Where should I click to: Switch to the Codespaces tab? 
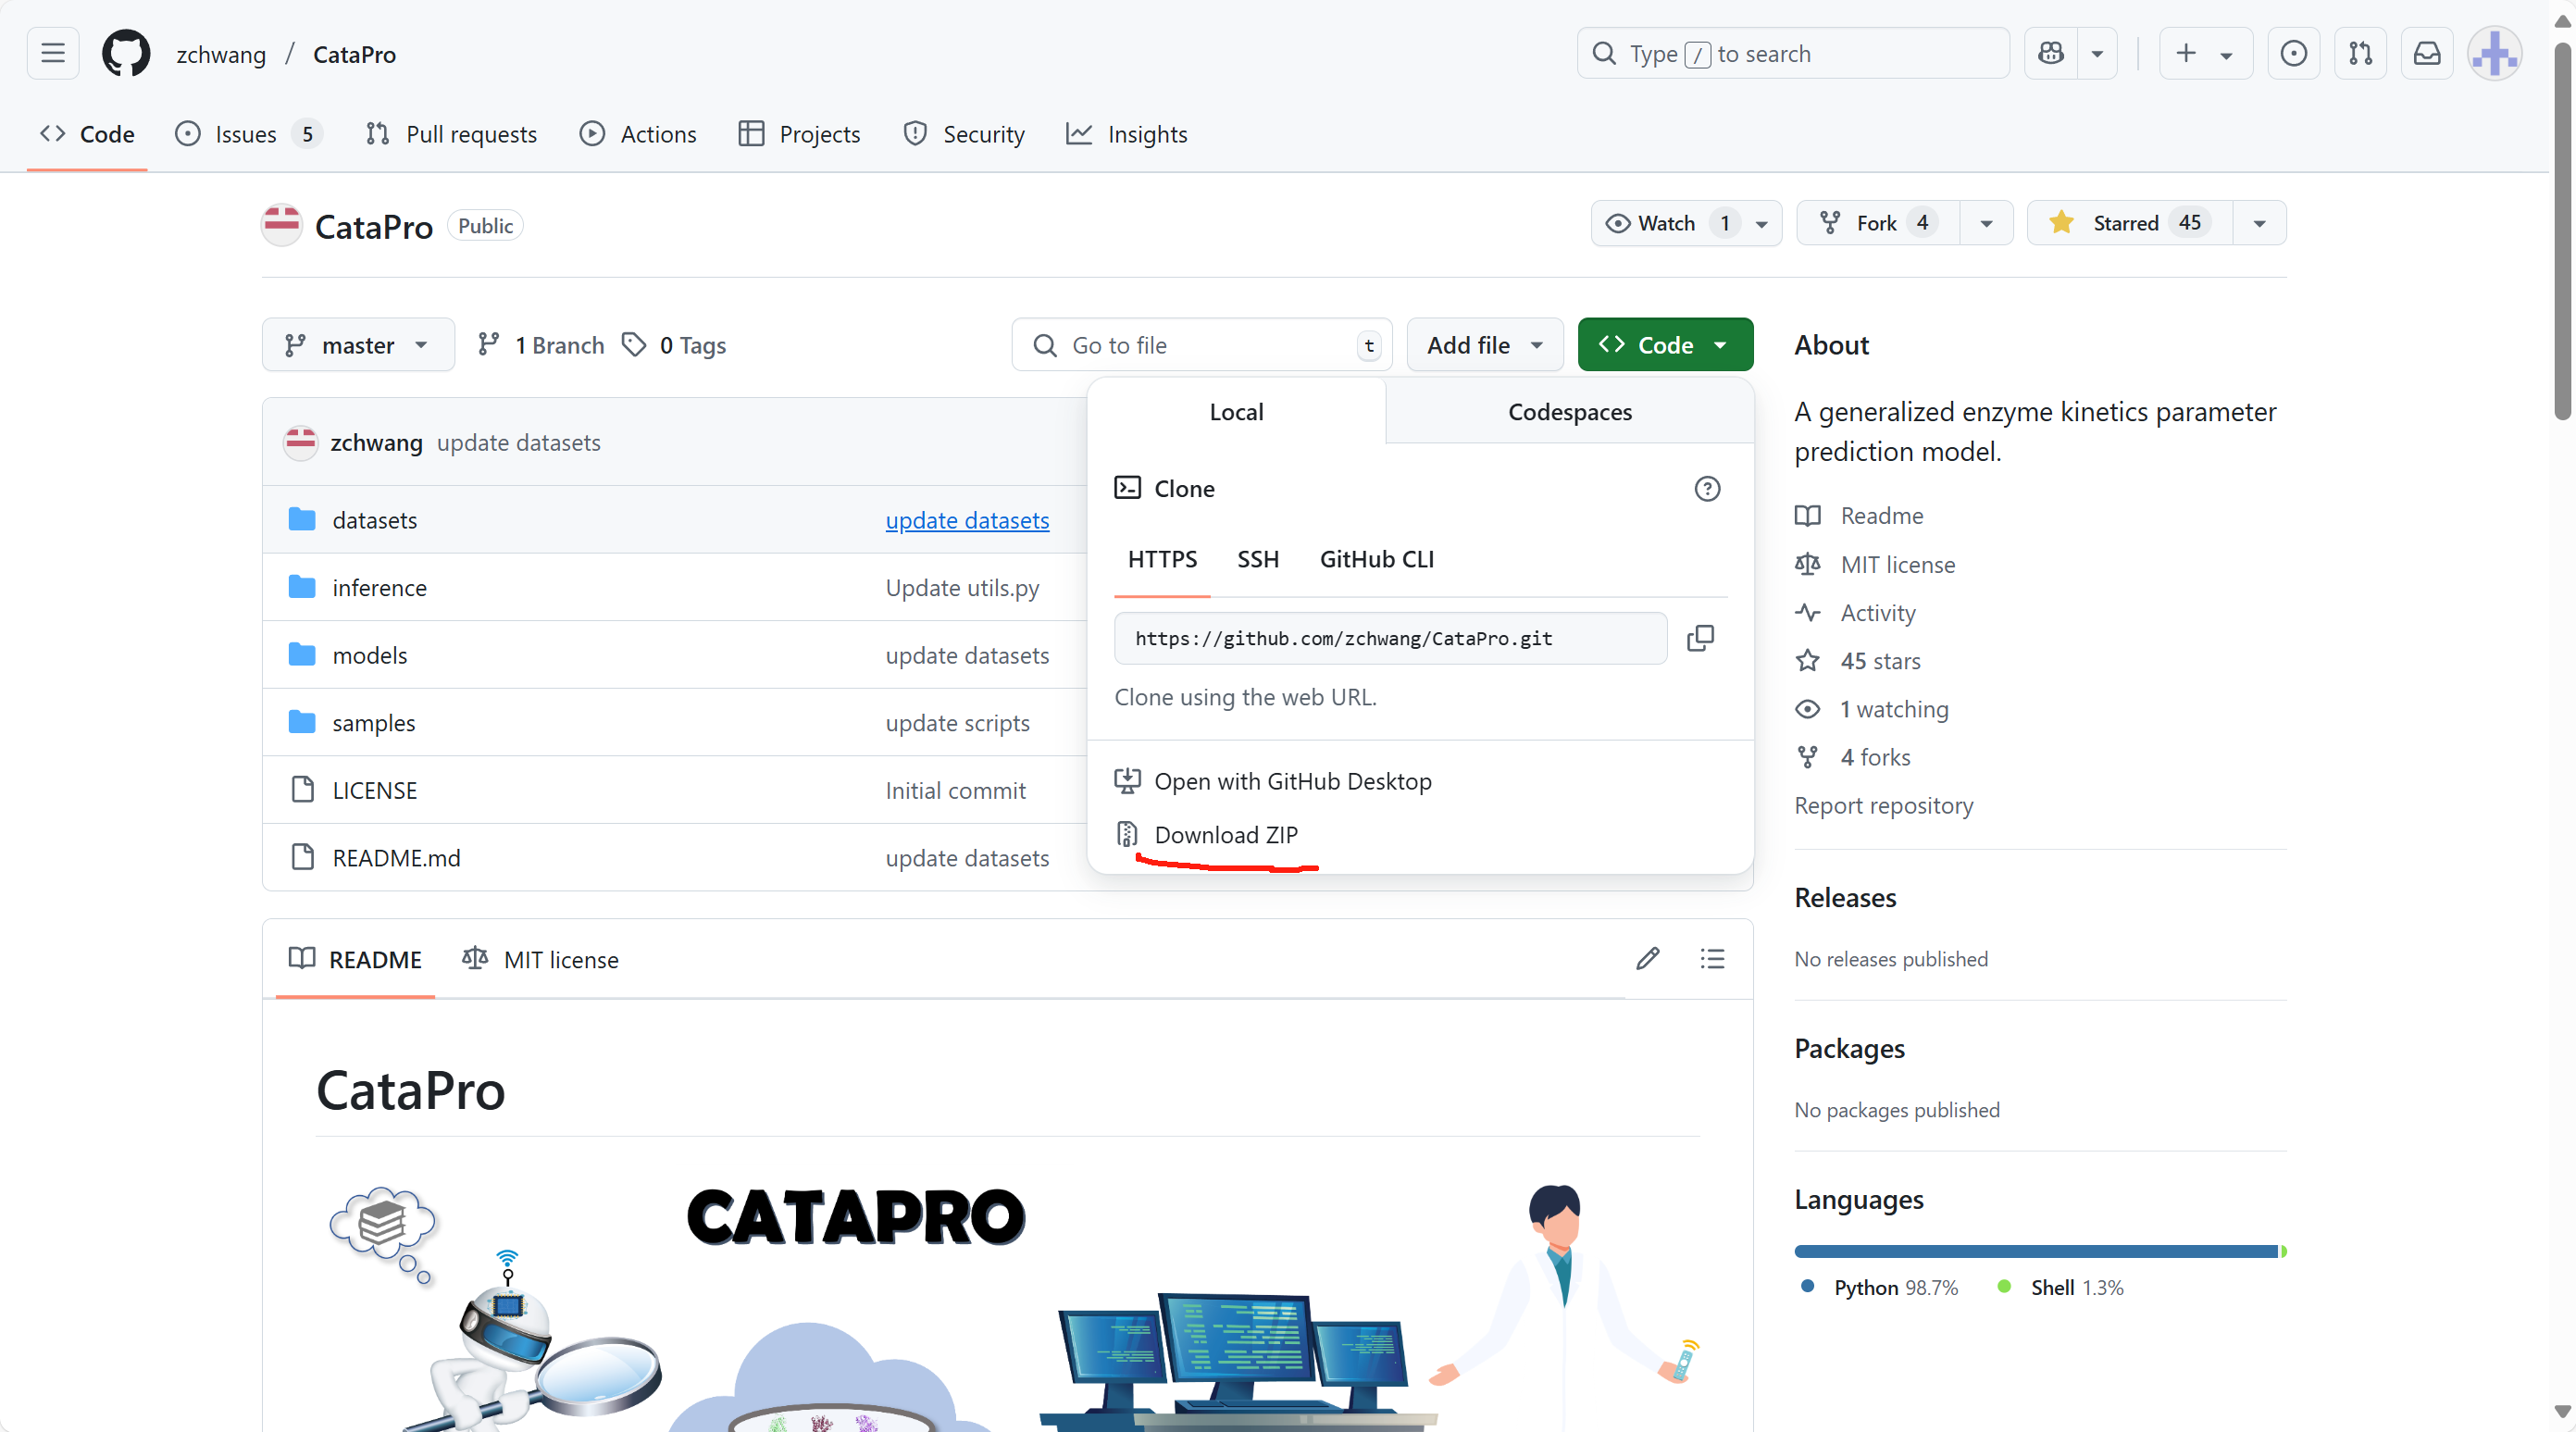coord(1569,412)
